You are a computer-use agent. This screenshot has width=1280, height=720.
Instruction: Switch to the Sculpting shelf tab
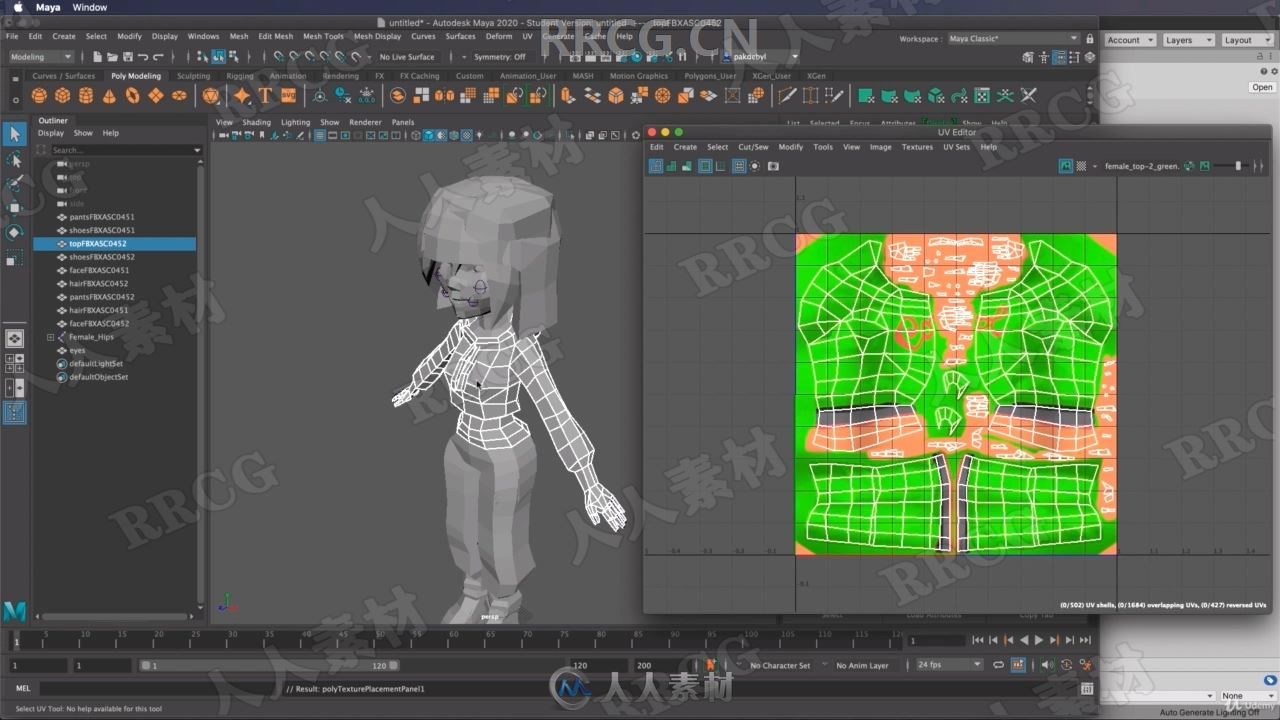coord(193,76)
